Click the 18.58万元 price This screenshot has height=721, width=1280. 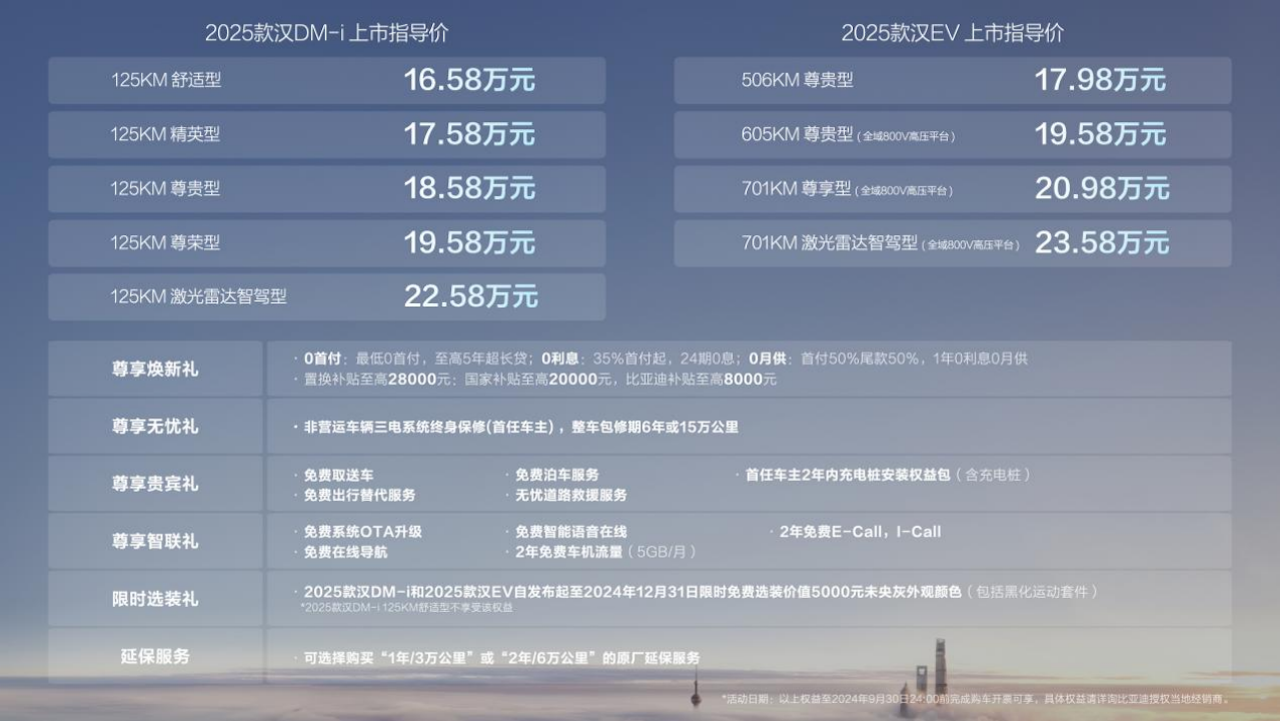tap(469, 188)
